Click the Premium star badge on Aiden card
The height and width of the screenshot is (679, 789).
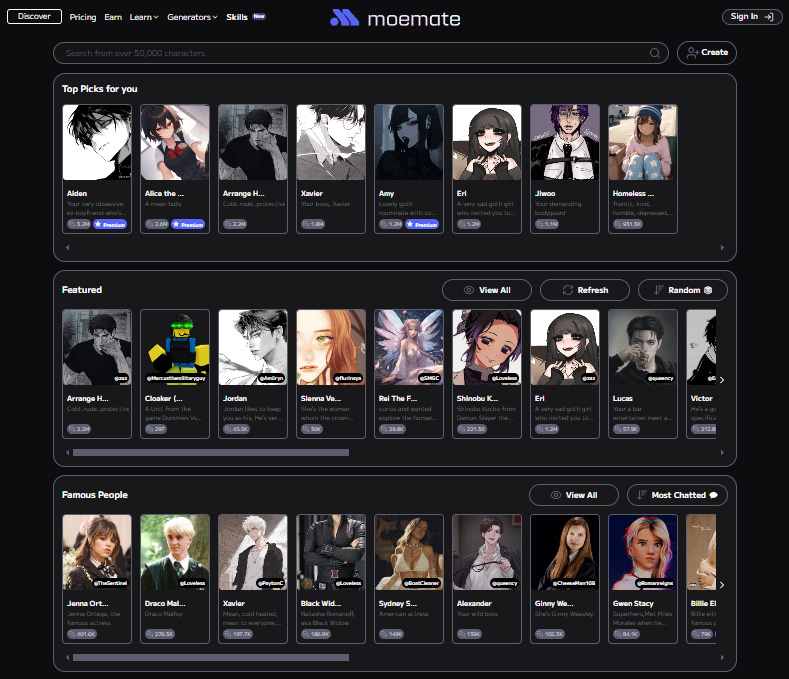point(110,224)
